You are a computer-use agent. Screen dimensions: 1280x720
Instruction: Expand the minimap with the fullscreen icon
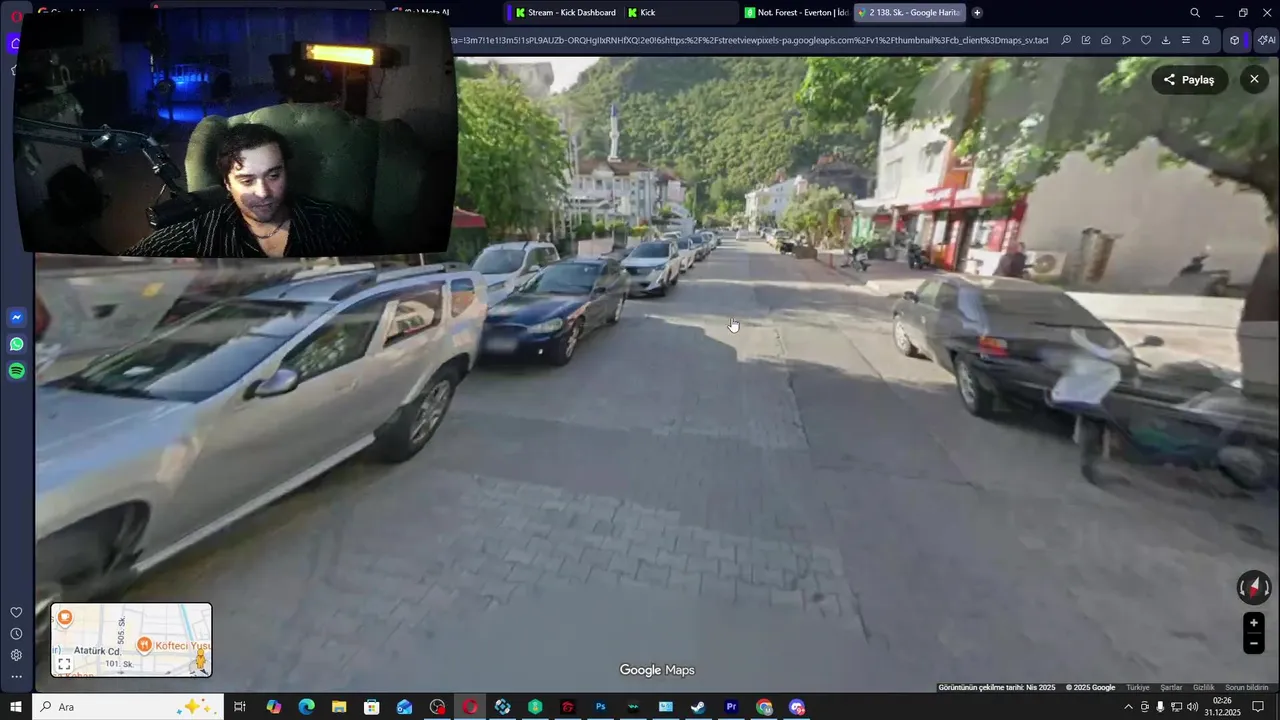click(64, 664)
